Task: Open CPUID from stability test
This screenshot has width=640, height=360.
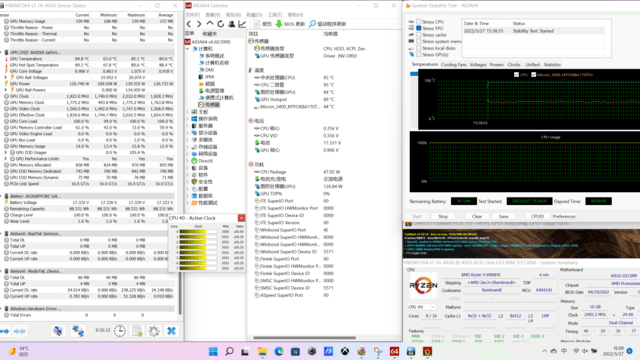Action: click(x=537, y=216)
